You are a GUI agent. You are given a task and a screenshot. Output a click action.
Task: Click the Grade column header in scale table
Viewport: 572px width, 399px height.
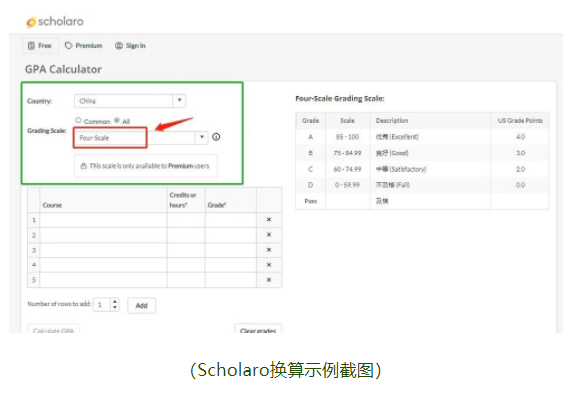pos(310,121)
